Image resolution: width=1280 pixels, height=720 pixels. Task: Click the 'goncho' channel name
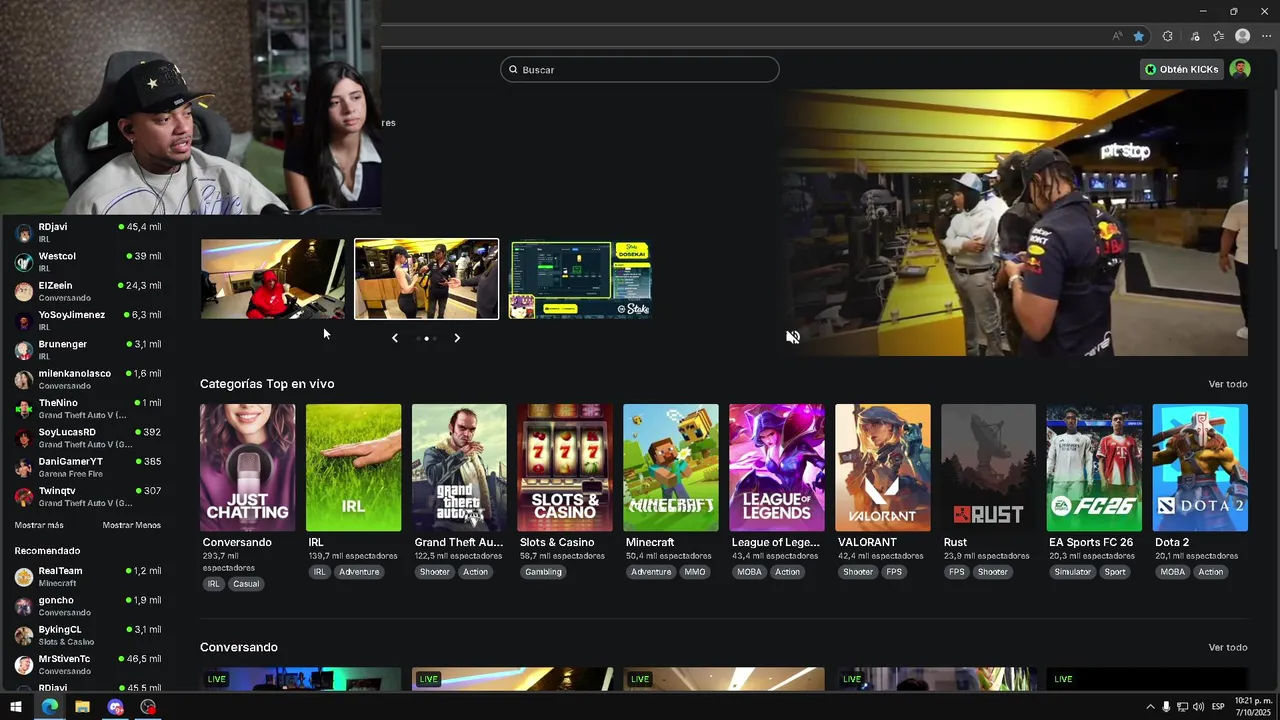pos(56,600)
